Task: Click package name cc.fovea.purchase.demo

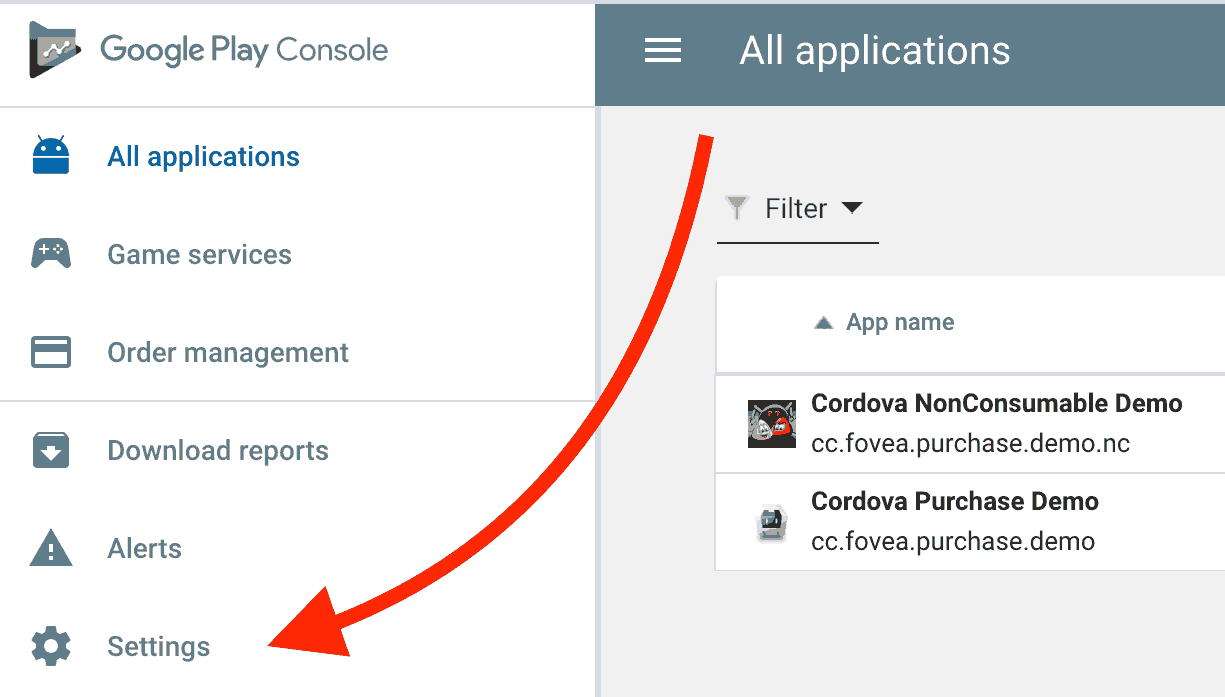Action: point(953,541)
